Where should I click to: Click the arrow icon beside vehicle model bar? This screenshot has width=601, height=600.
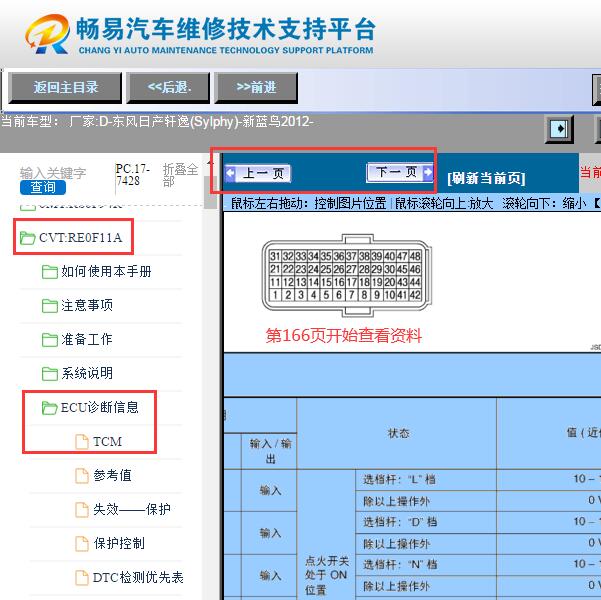point(559,128)
